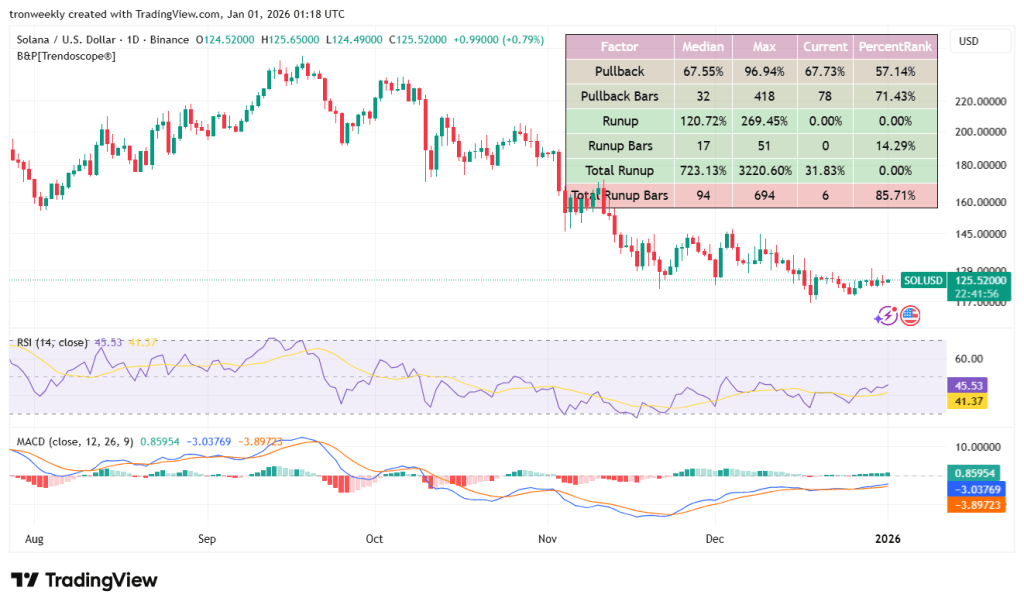Click the 145.00000 price axis label
1024x608 pixels.
coord(980,233)
